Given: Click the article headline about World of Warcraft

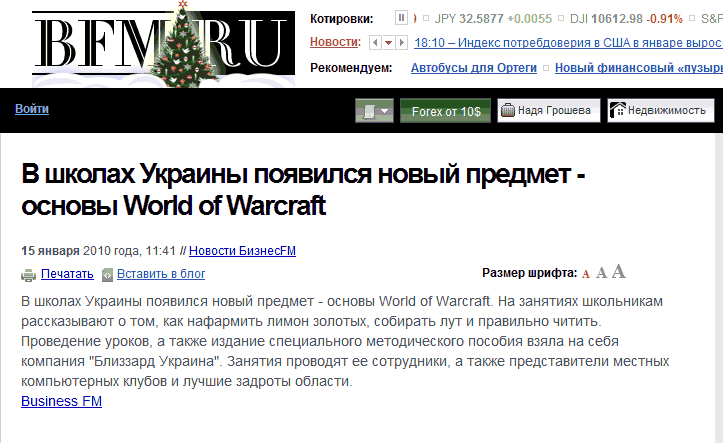Looking at the screenshot, I should point(303,190).
